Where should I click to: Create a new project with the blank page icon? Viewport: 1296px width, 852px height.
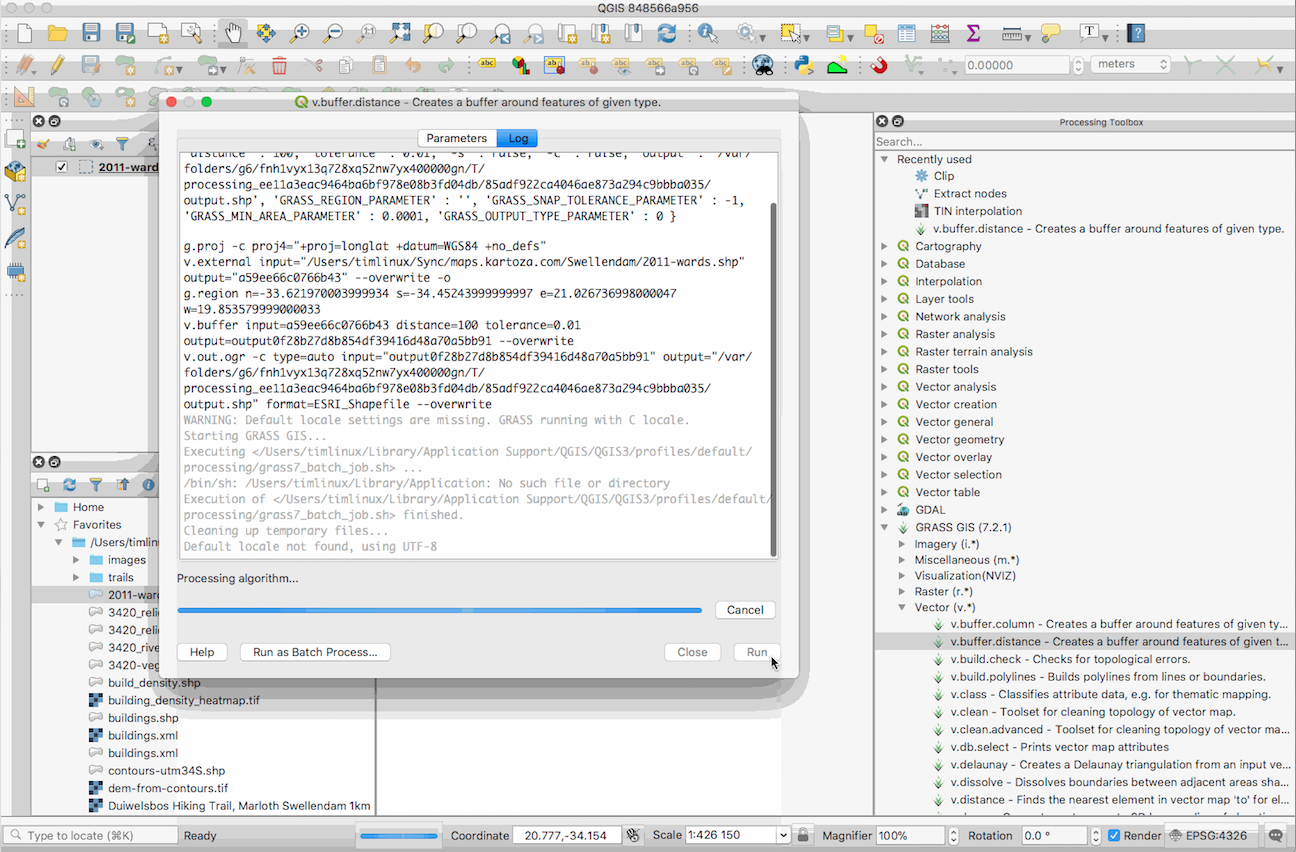point(24,34)
